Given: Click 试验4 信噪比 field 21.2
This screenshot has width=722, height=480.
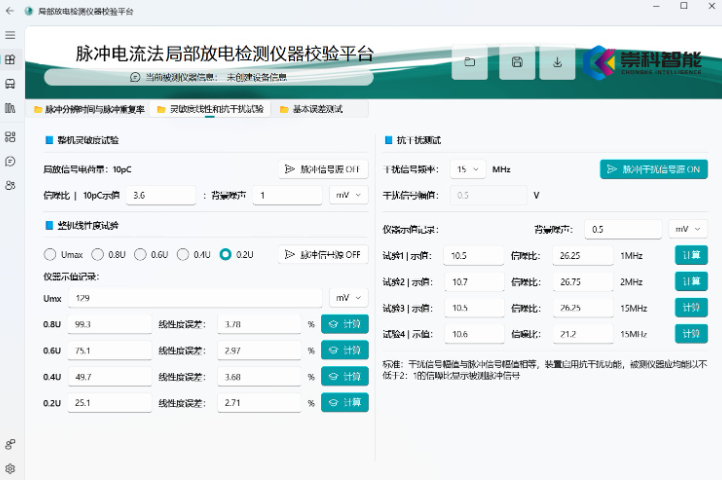Looking at the screenshot, I should [x=583, y=334].
